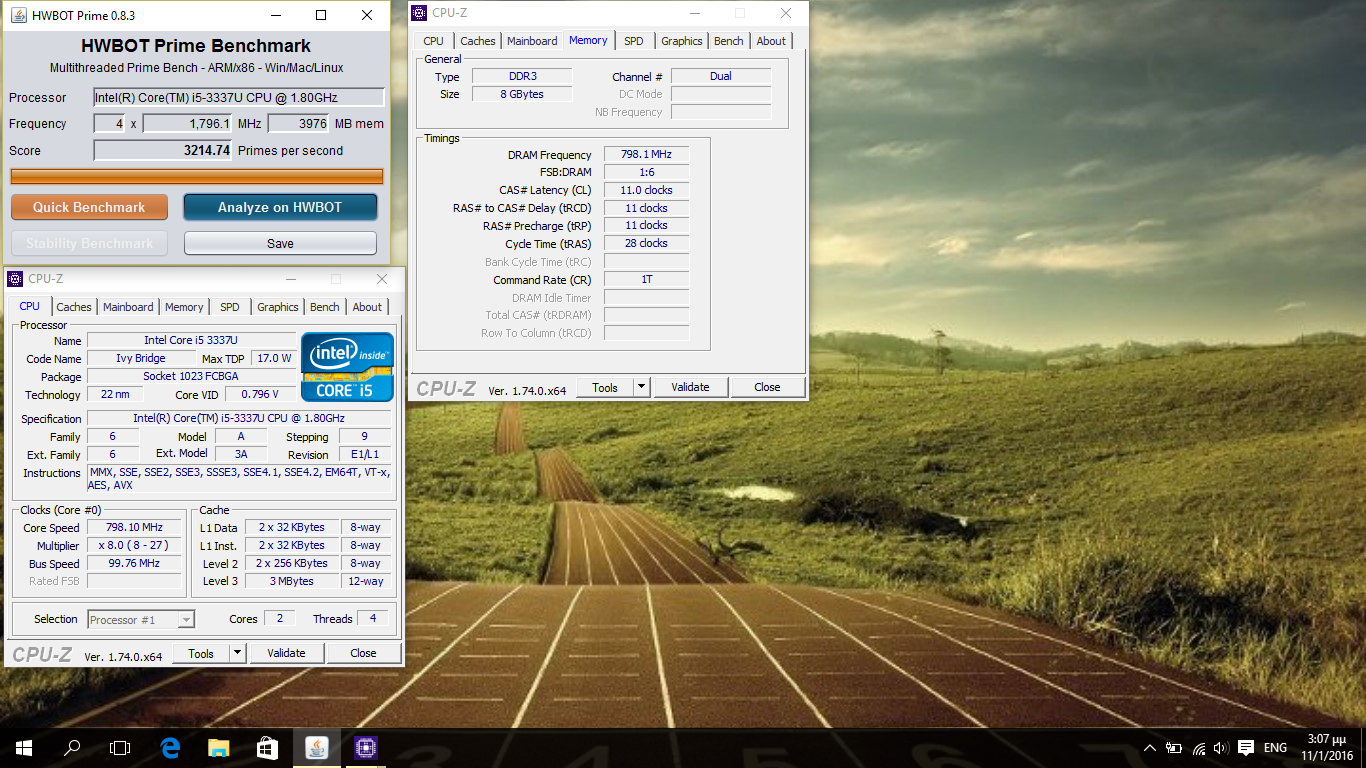Click the Multiplier value x 8.0 ( 8 - 27 )
This screenshot has width=1366, height=768.
(x=134, y=545)
